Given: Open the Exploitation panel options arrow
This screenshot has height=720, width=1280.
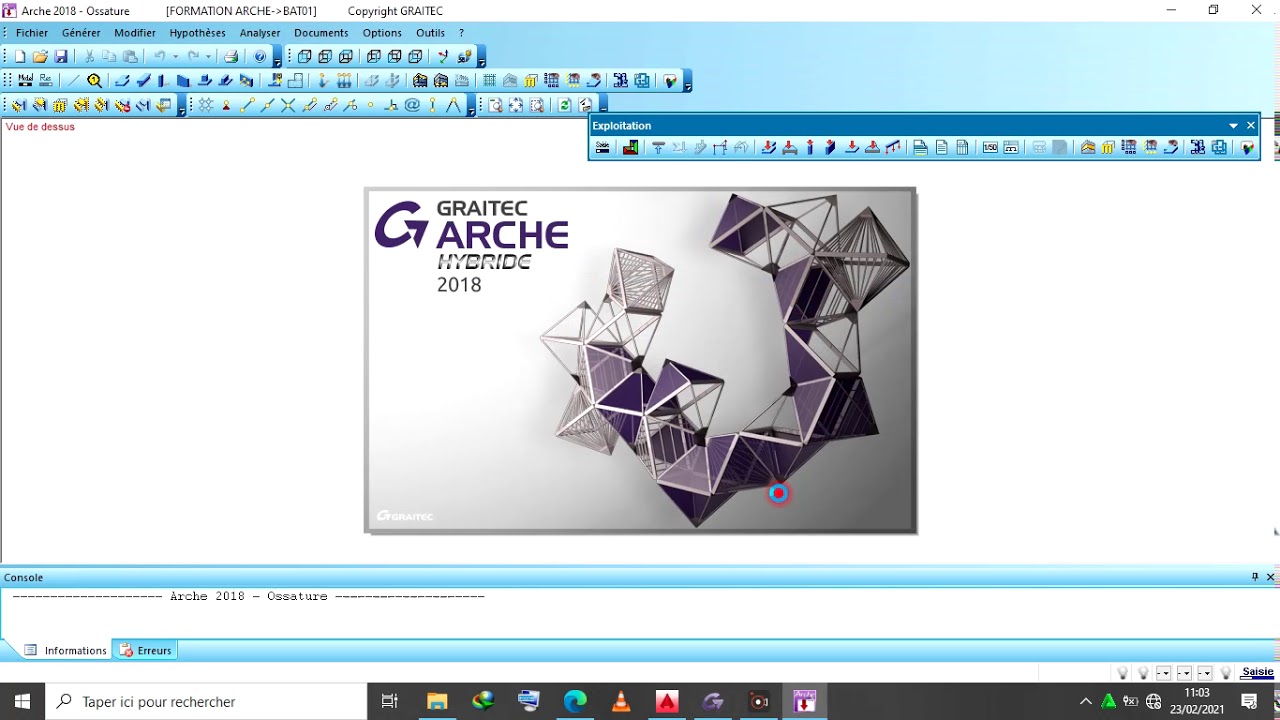Looking at the screenshot, I should tap(1233, 126).
